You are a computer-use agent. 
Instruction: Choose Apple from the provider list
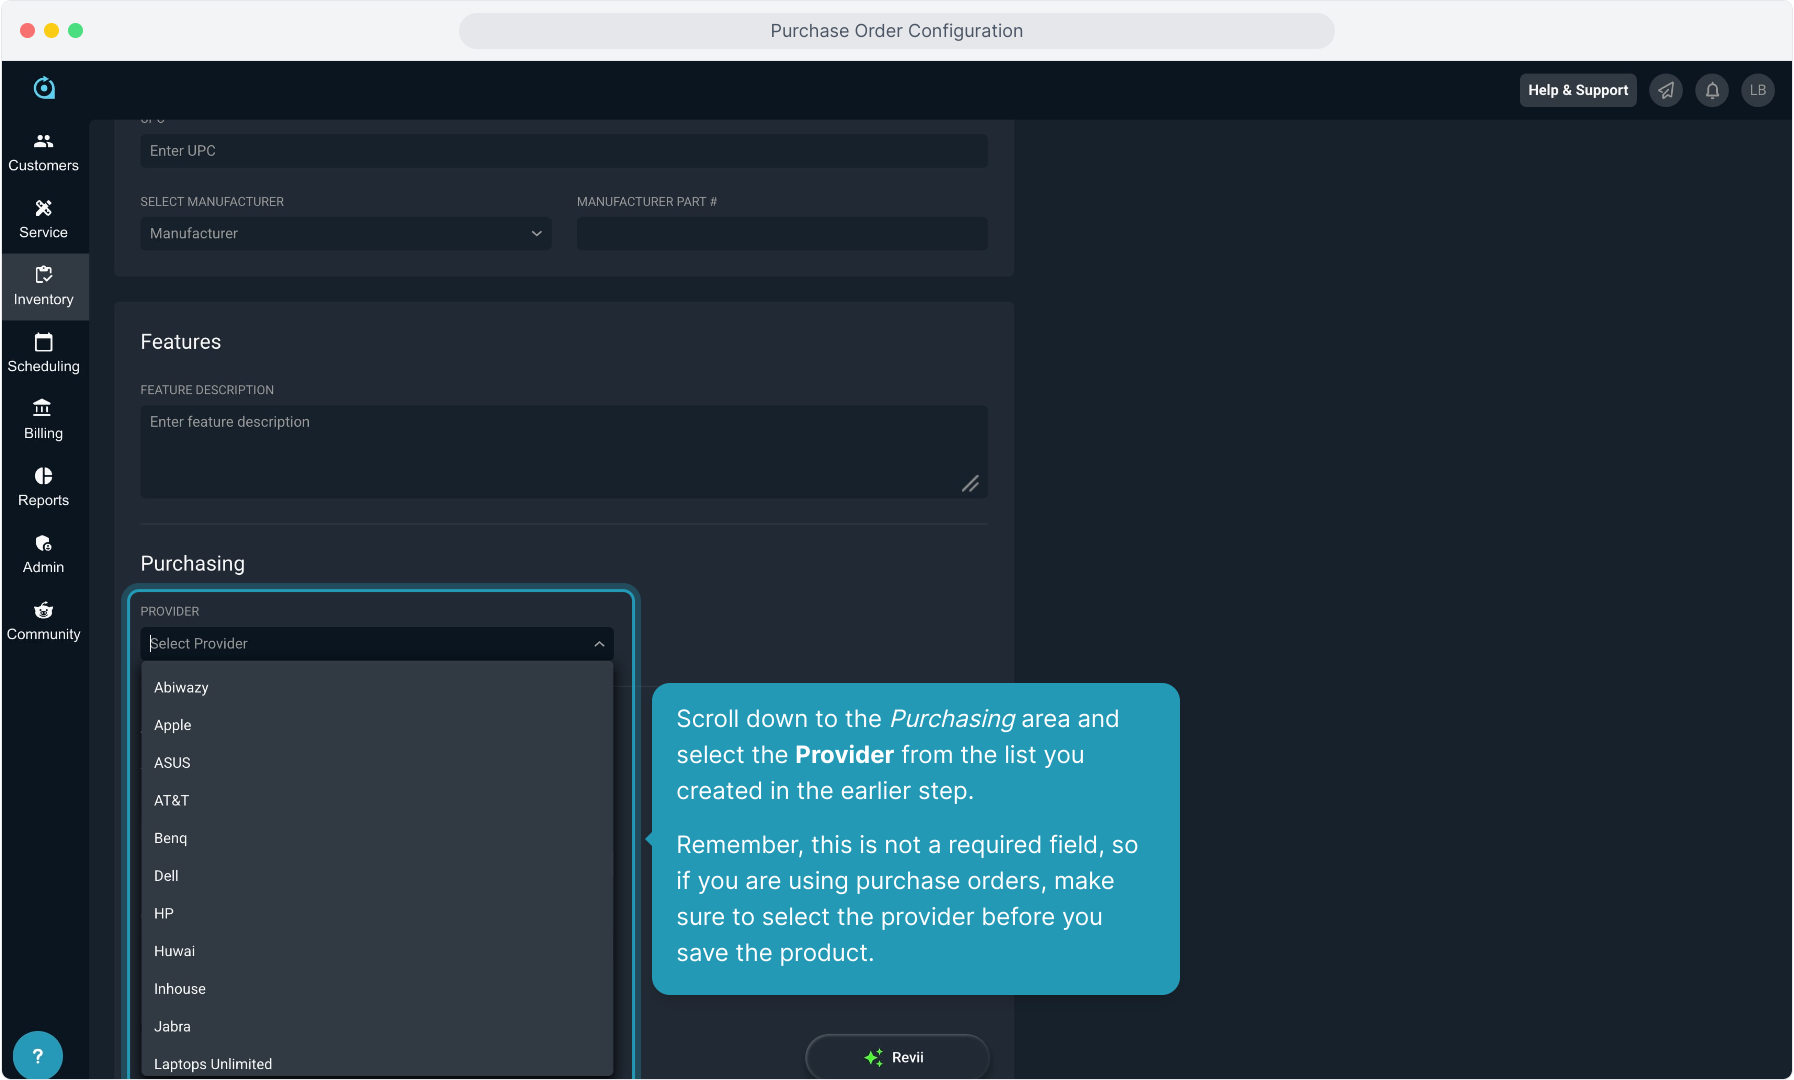point(377,726)
